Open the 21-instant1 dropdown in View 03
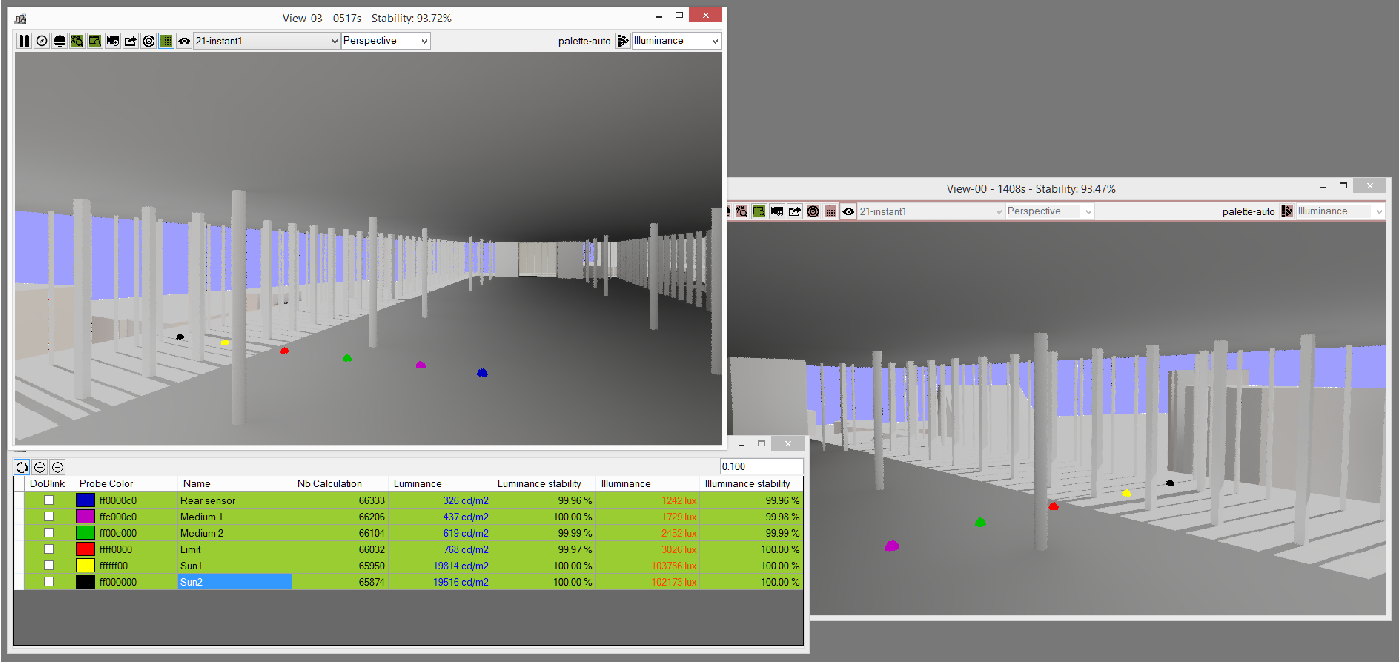 point(266,41)
